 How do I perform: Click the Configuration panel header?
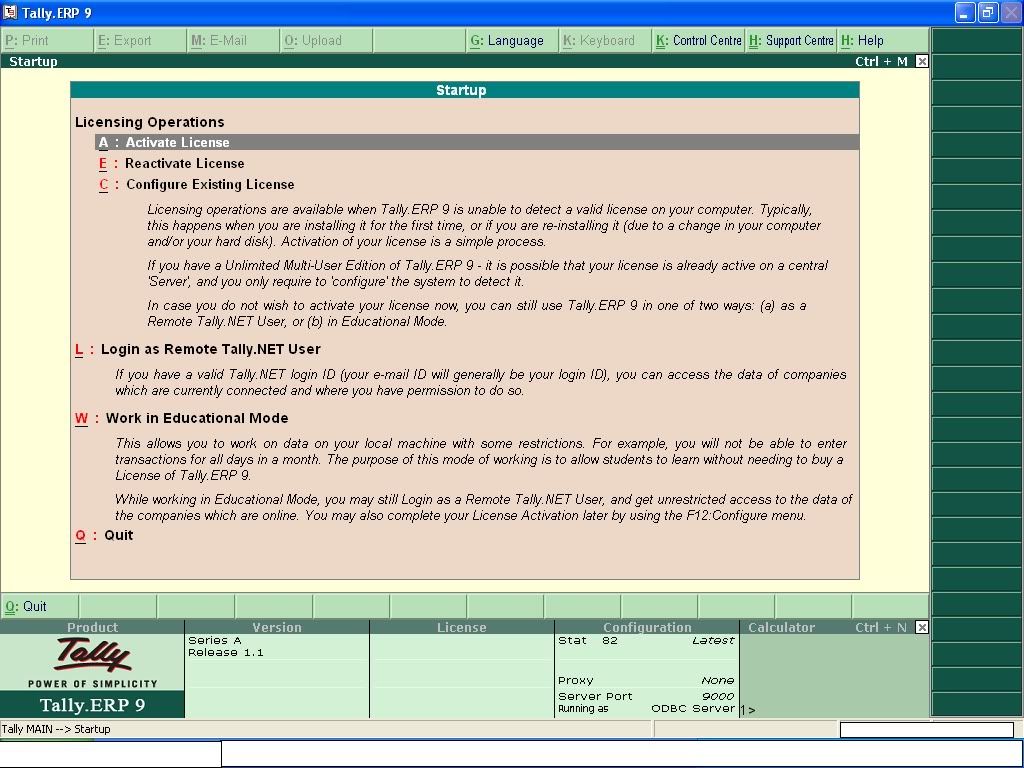pos(647,627)
